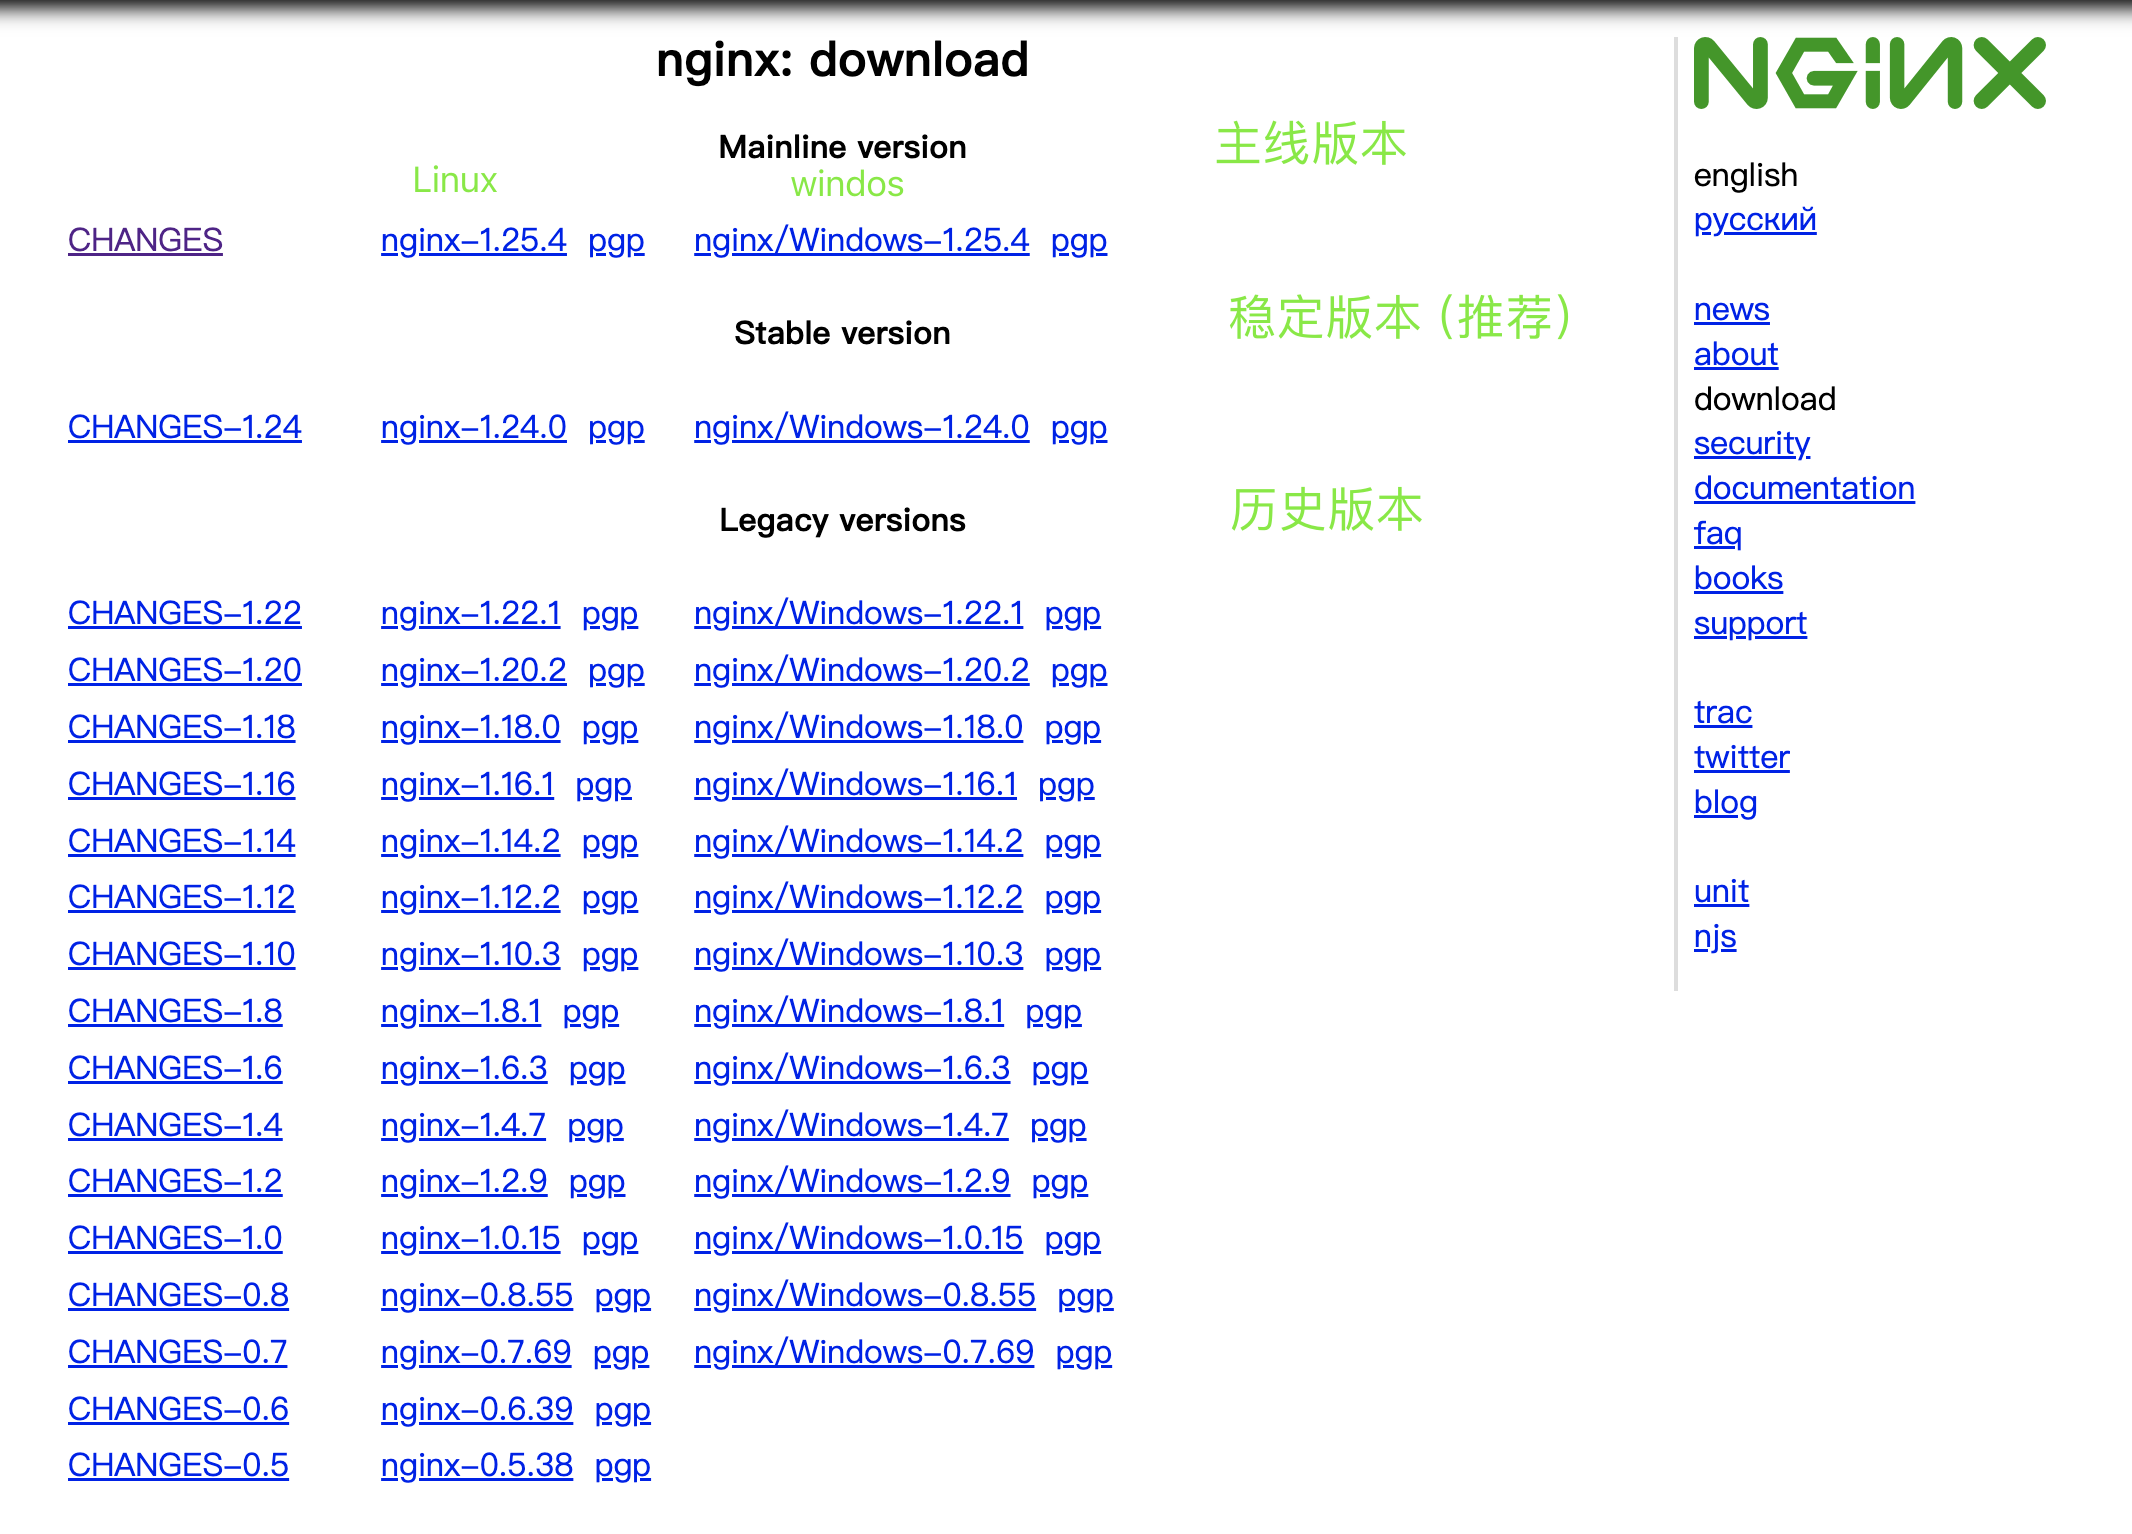Viewport: 2132px width, 1534px height.
Task: Open CHANGES-1.18 link
Action: [182, 727]
